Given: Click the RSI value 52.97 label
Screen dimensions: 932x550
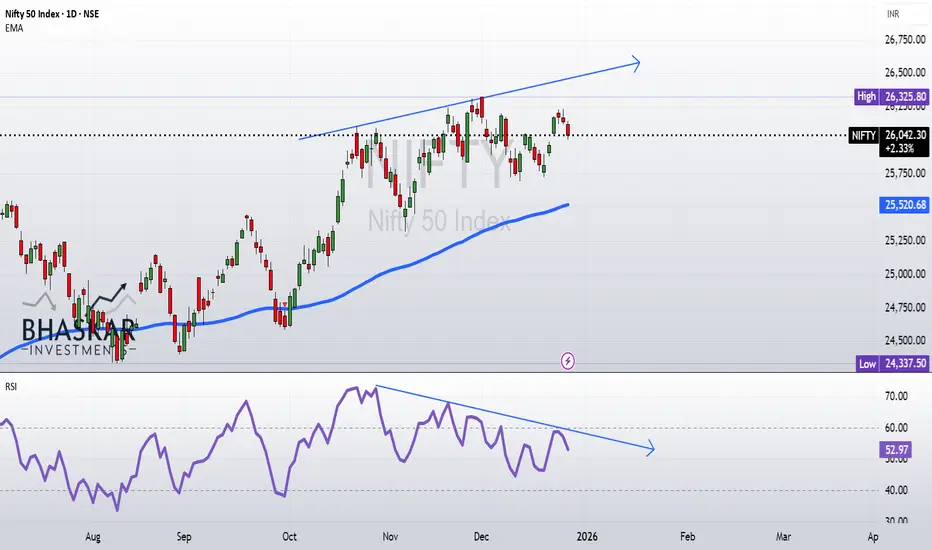Looking at the screenshot, I should click(x=896, y=450).
